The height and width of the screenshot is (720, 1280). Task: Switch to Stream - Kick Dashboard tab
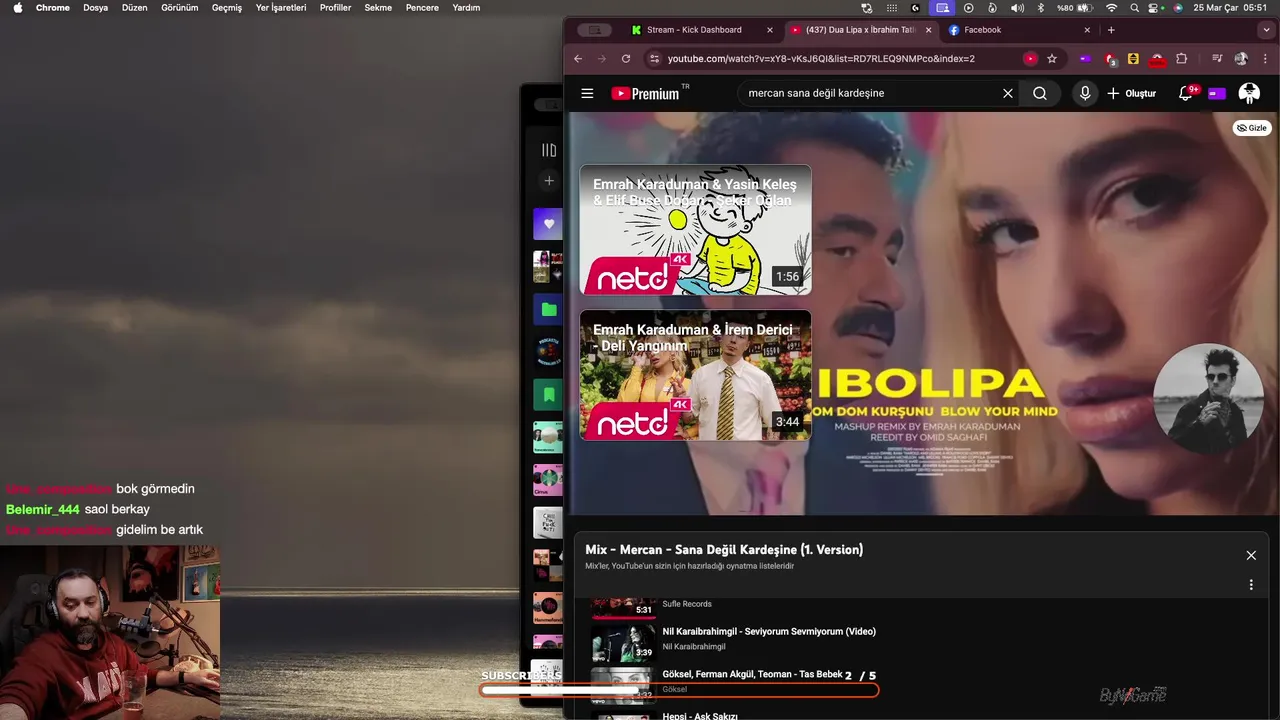click(695, 30)
